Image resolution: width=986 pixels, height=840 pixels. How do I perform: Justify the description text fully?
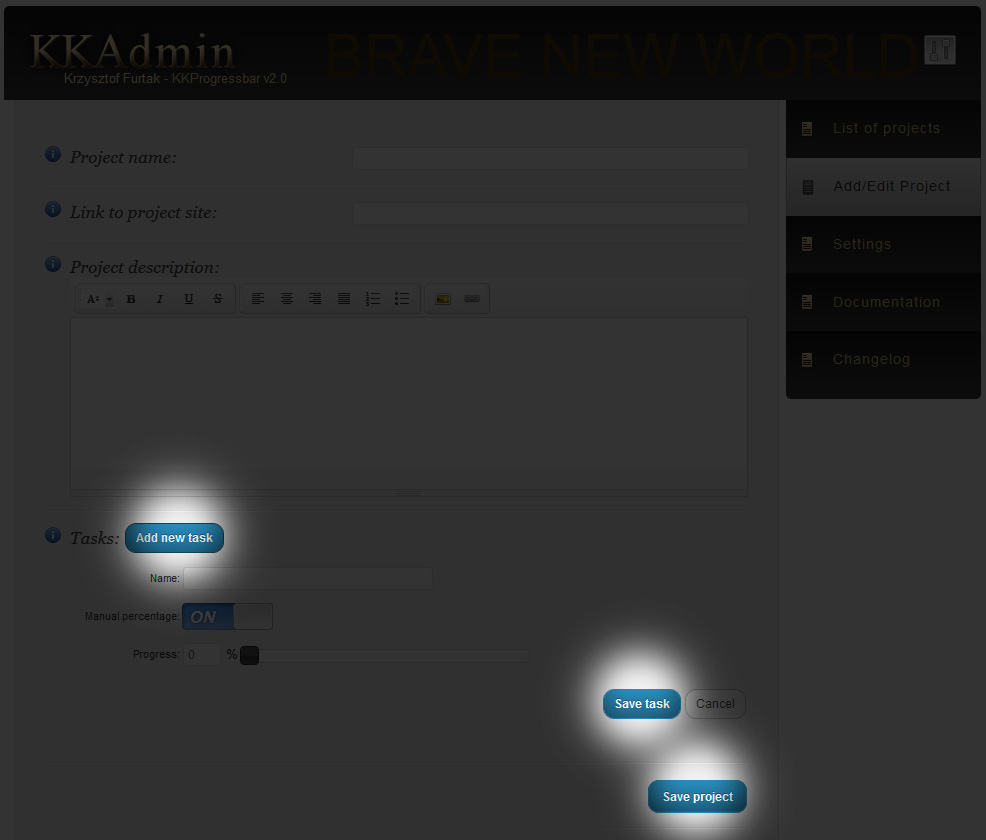344,299
